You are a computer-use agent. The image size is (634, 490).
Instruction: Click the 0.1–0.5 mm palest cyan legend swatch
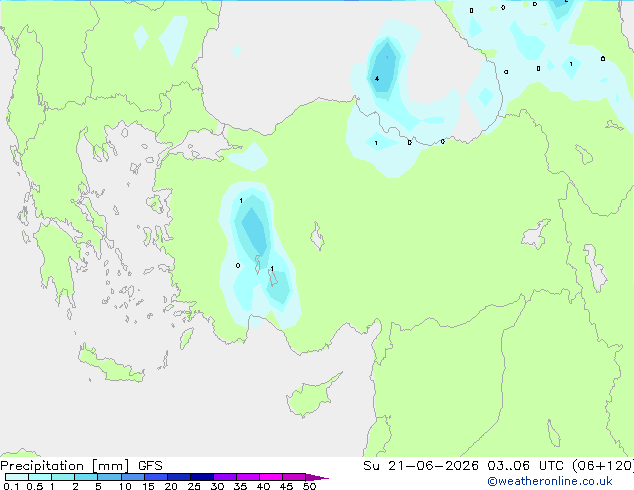click(x=17, y=477)
